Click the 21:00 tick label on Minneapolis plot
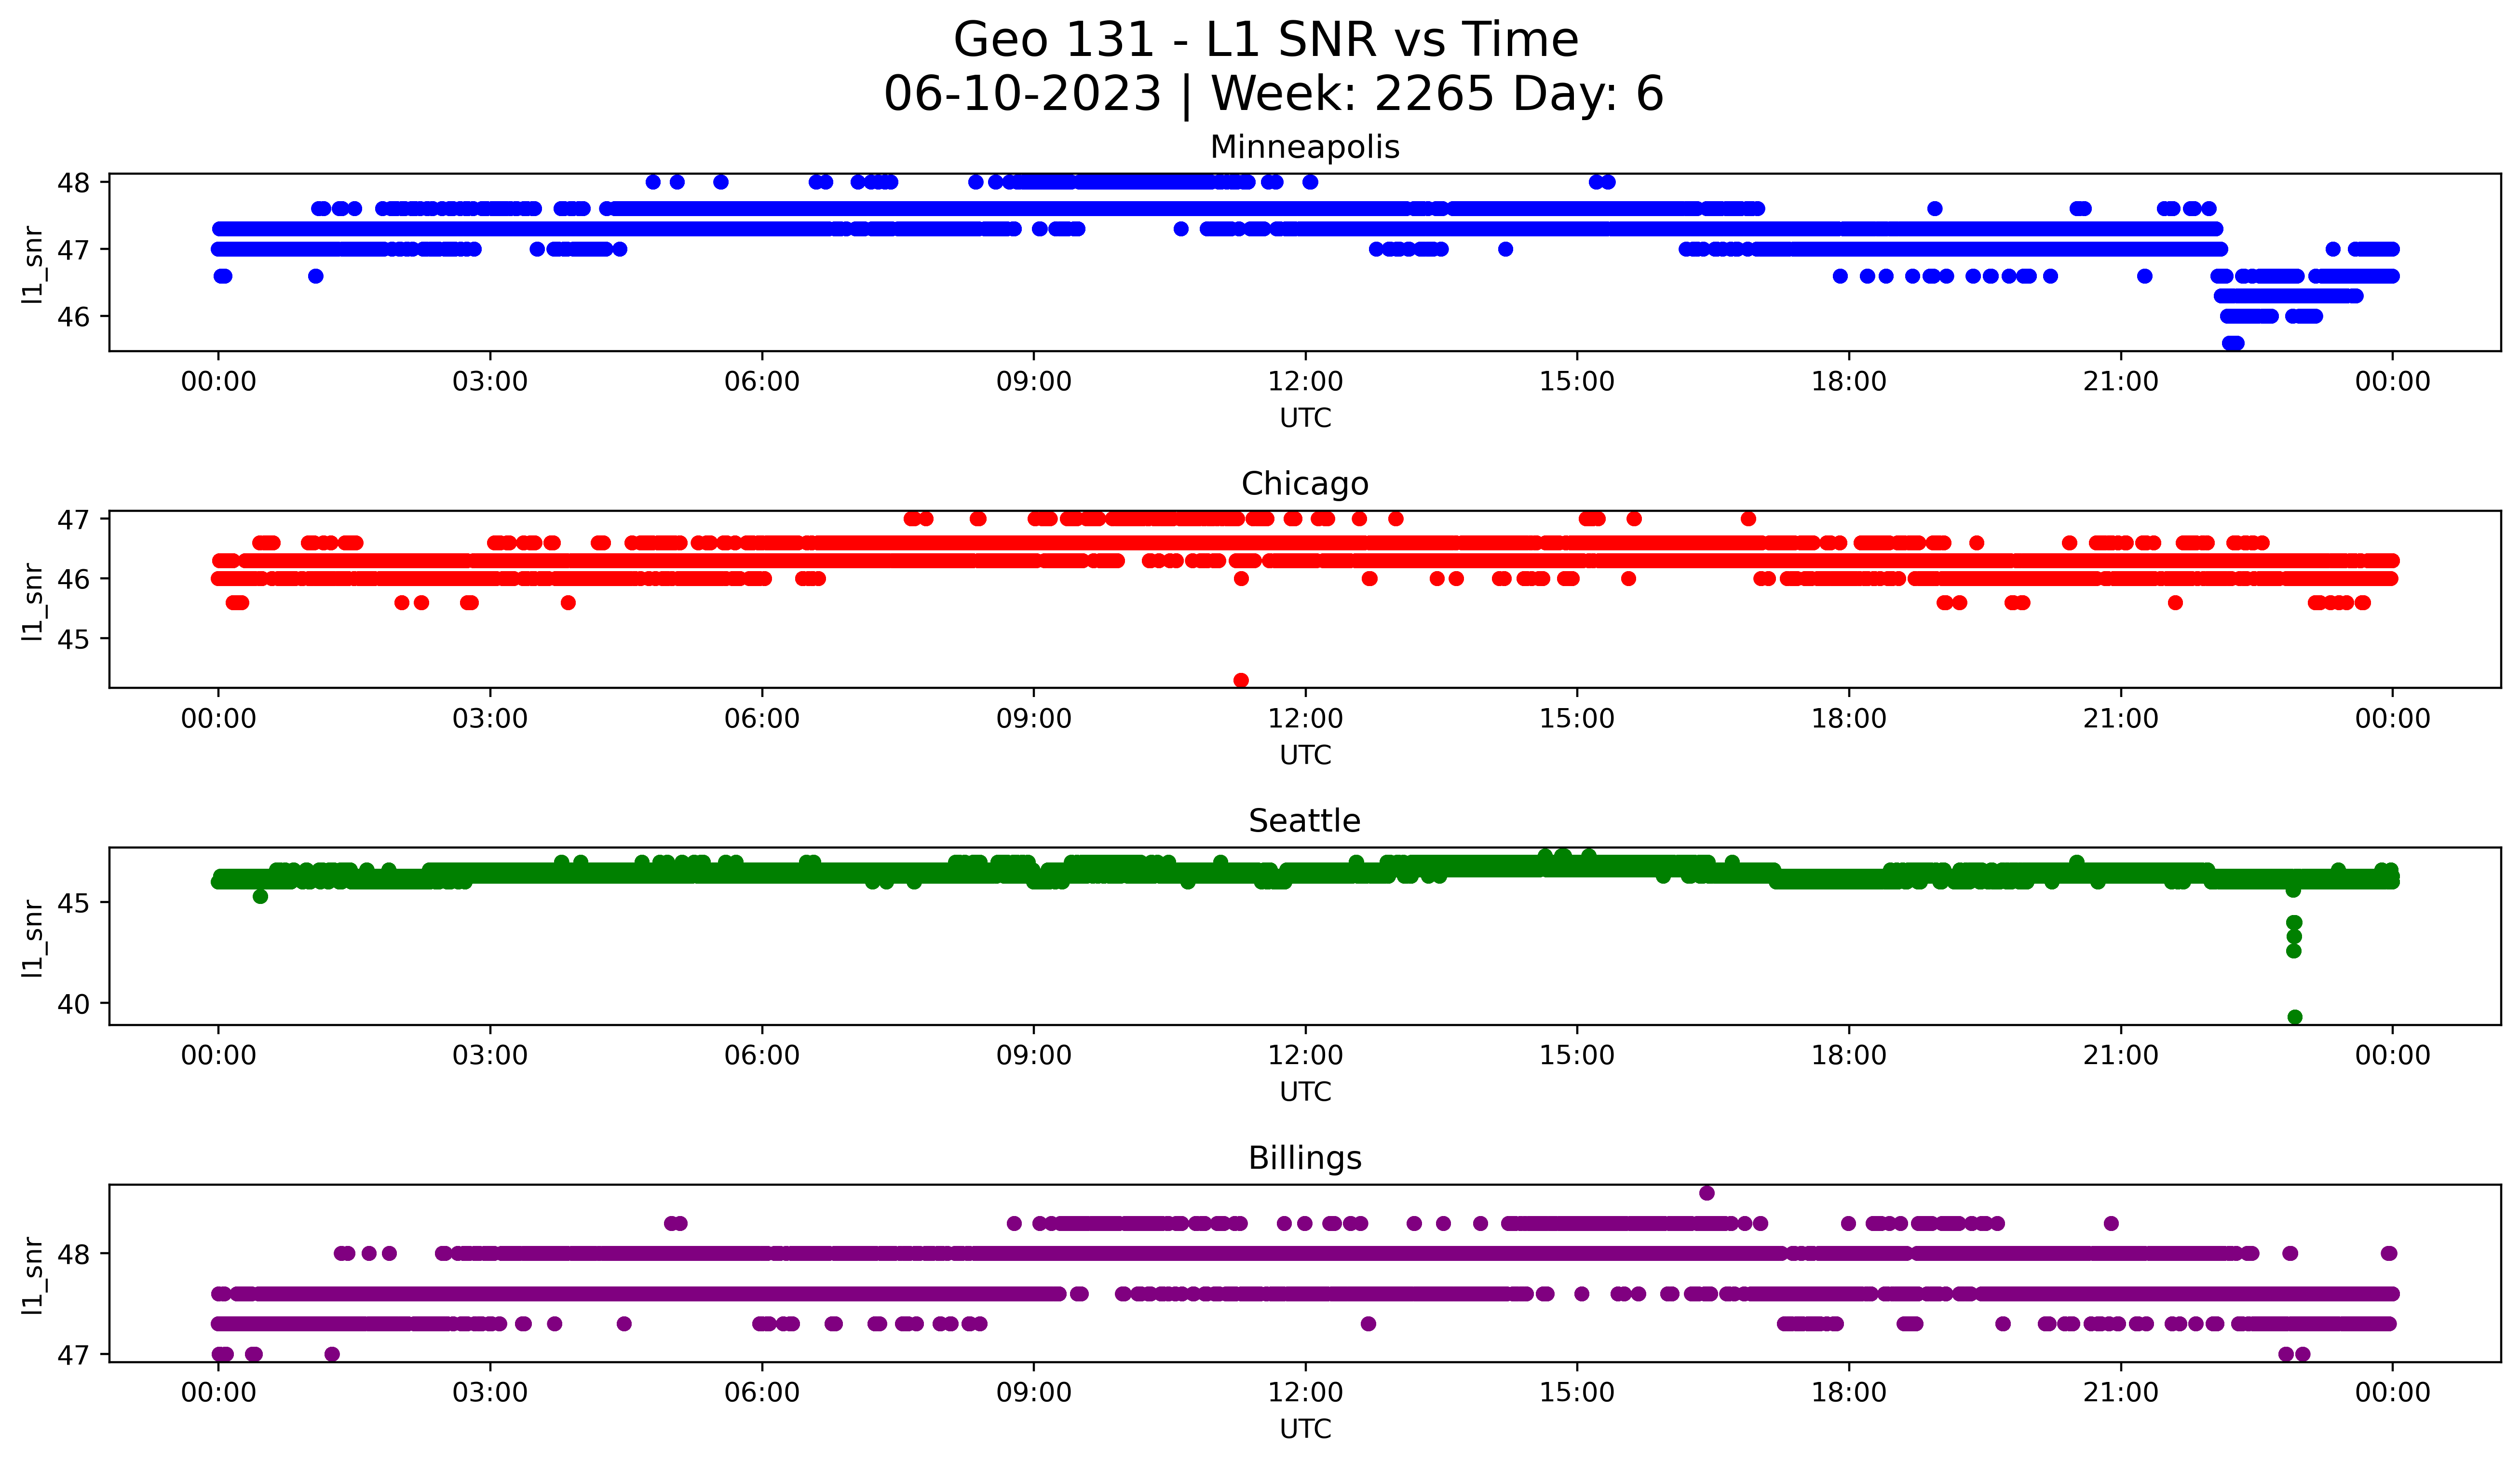The height and width of the screenshot is (1463, 2520). pos(2121,382)
